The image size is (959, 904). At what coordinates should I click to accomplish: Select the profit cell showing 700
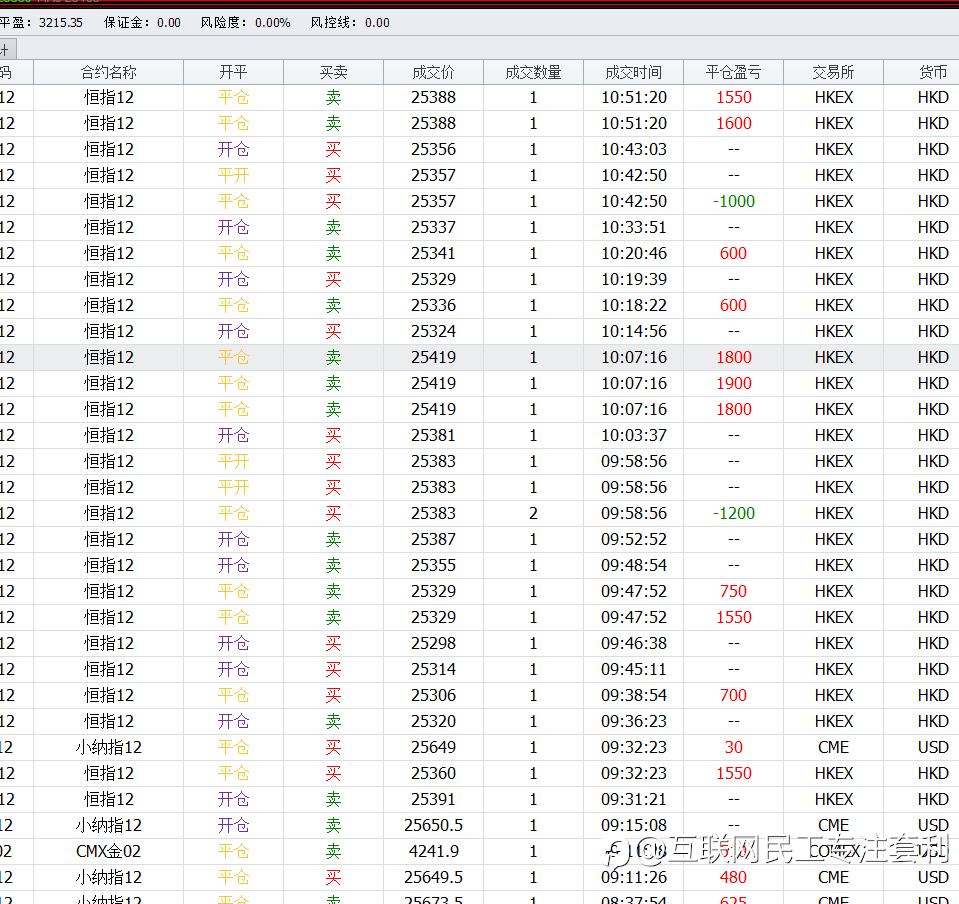[x=733, y=695]
